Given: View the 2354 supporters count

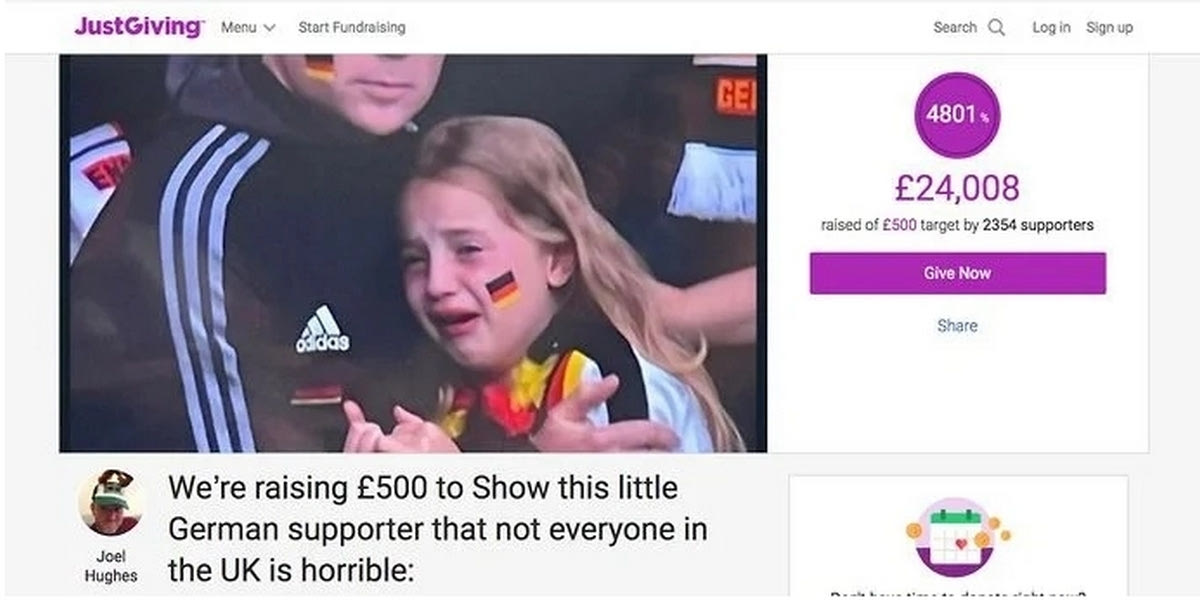Looking at the screenshot, I should coord(1038,225).
